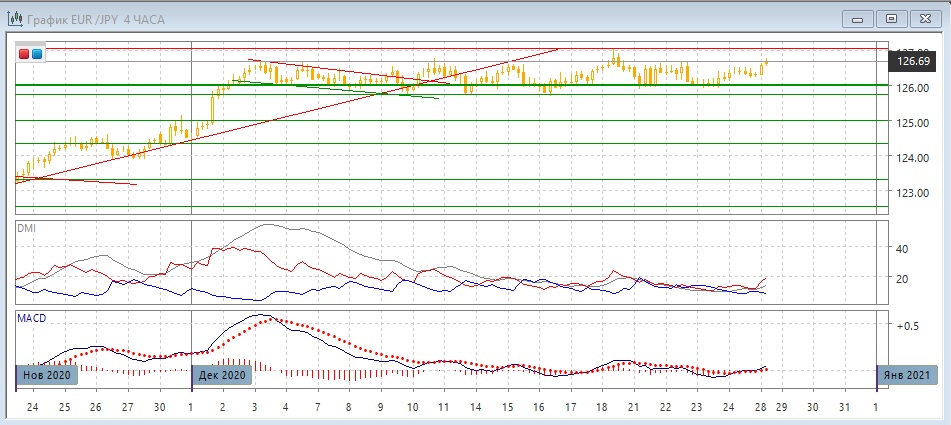Click the +0.5 MACD scale label
951x425 pixels.
(908, 326)
